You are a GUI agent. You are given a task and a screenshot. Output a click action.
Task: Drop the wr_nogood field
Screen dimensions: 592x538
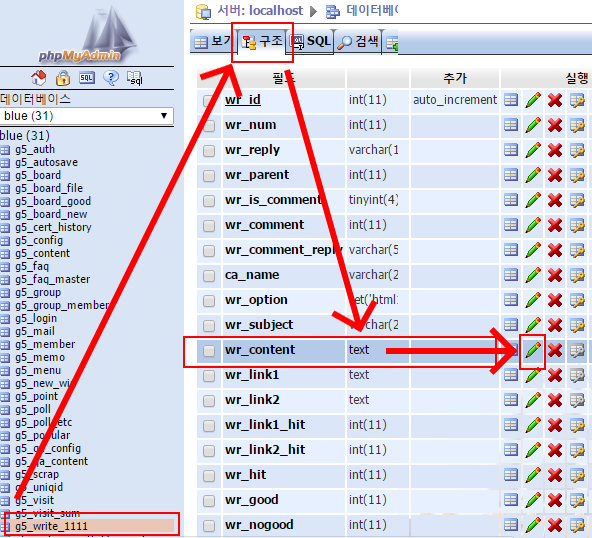coord(555,525)
